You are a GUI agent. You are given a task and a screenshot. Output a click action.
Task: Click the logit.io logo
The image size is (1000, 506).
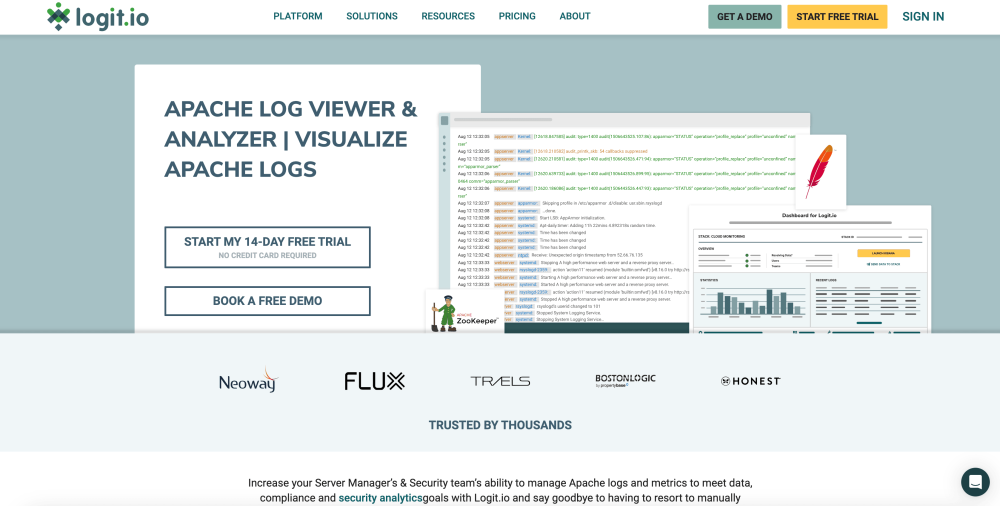(98, 17)
